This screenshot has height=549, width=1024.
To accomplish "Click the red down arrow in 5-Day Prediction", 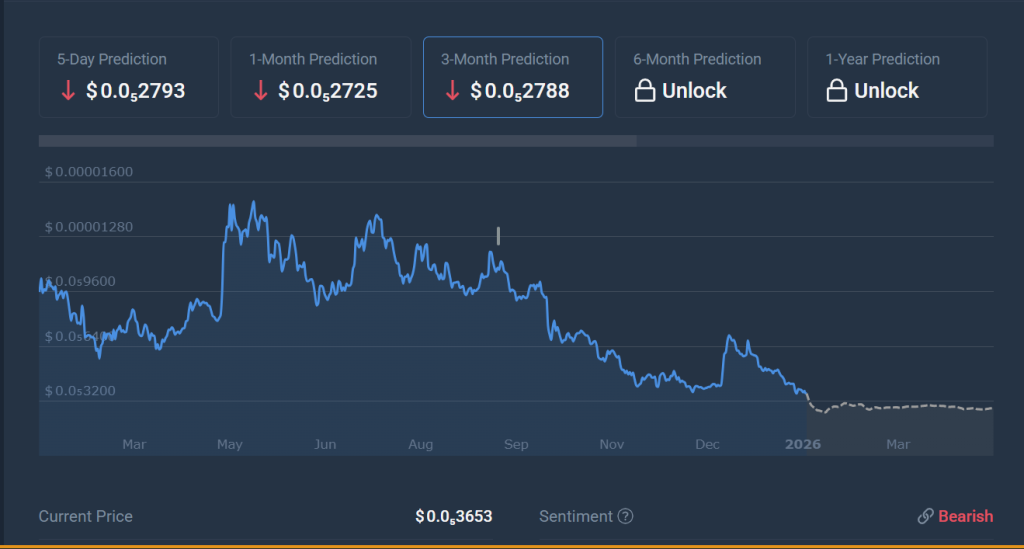I will tap(68, 91).
